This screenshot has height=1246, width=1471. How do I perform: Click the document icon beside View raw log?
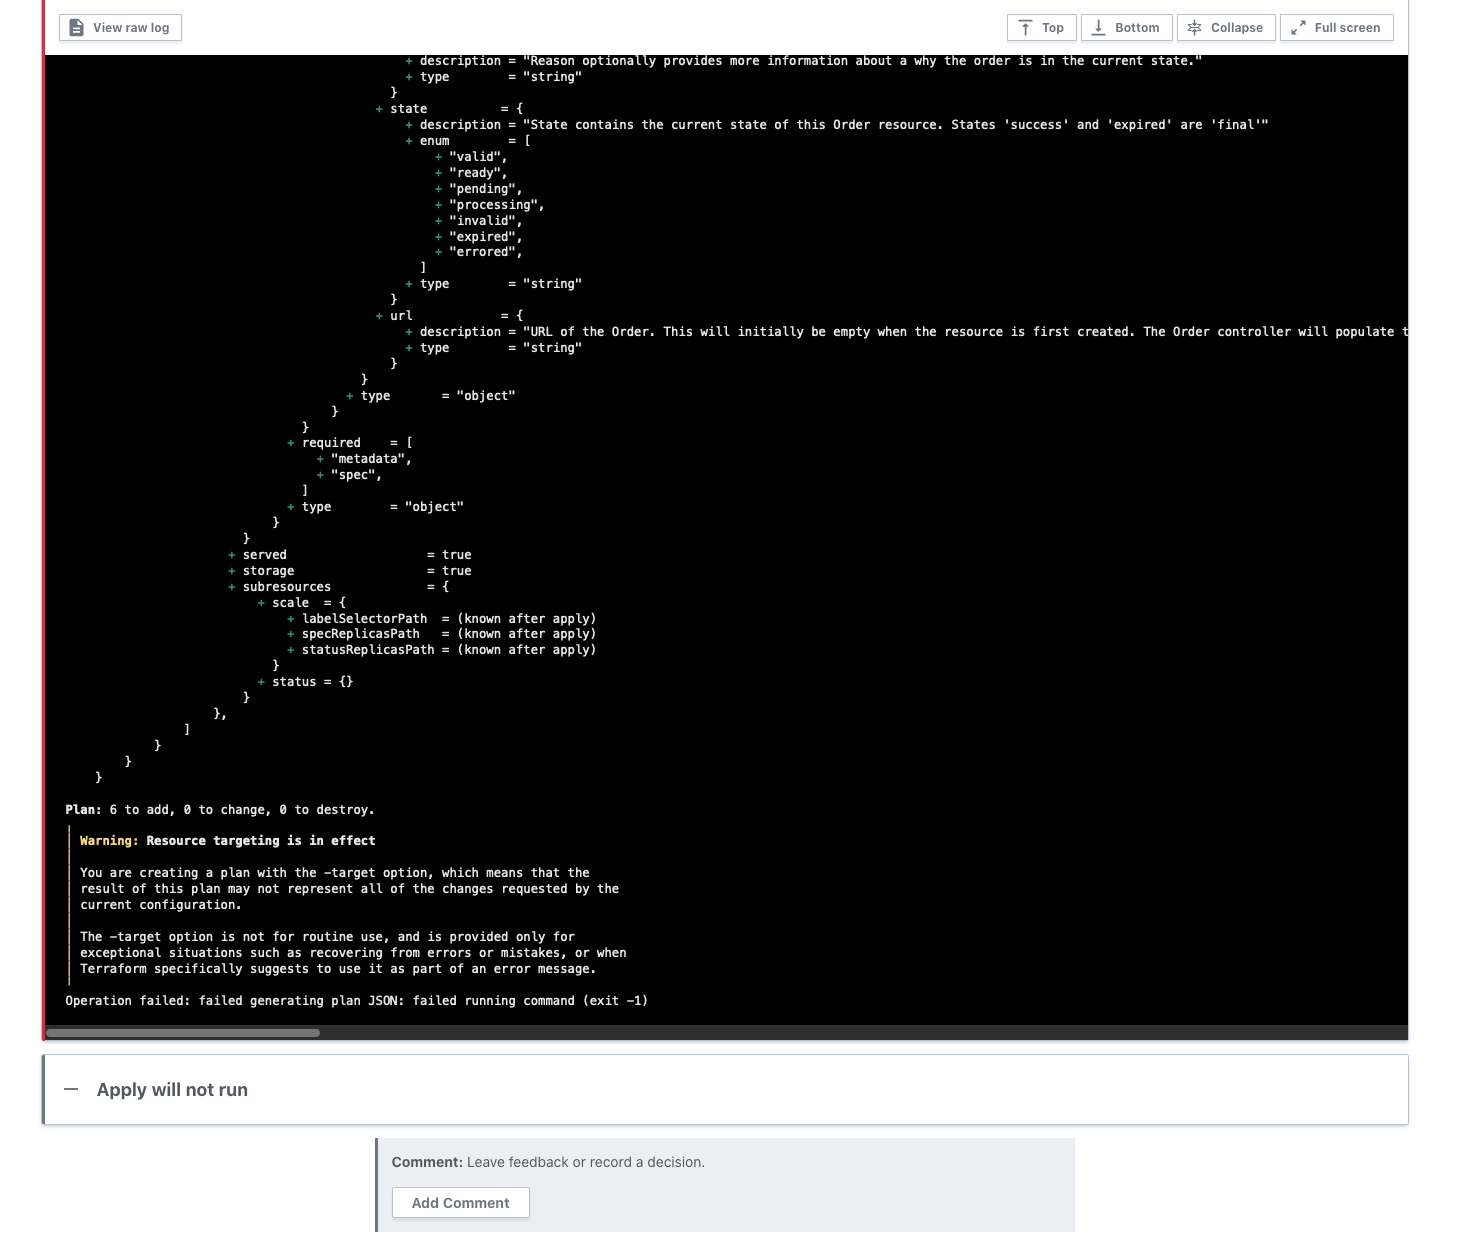(76, 27)
